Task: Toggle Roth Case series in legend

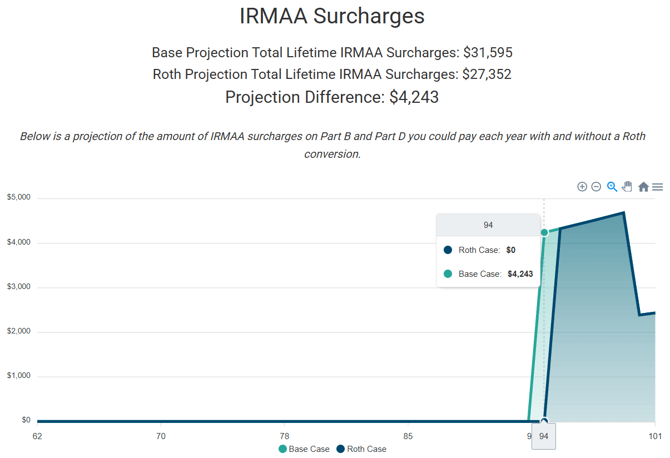Action: click(366, 449)
